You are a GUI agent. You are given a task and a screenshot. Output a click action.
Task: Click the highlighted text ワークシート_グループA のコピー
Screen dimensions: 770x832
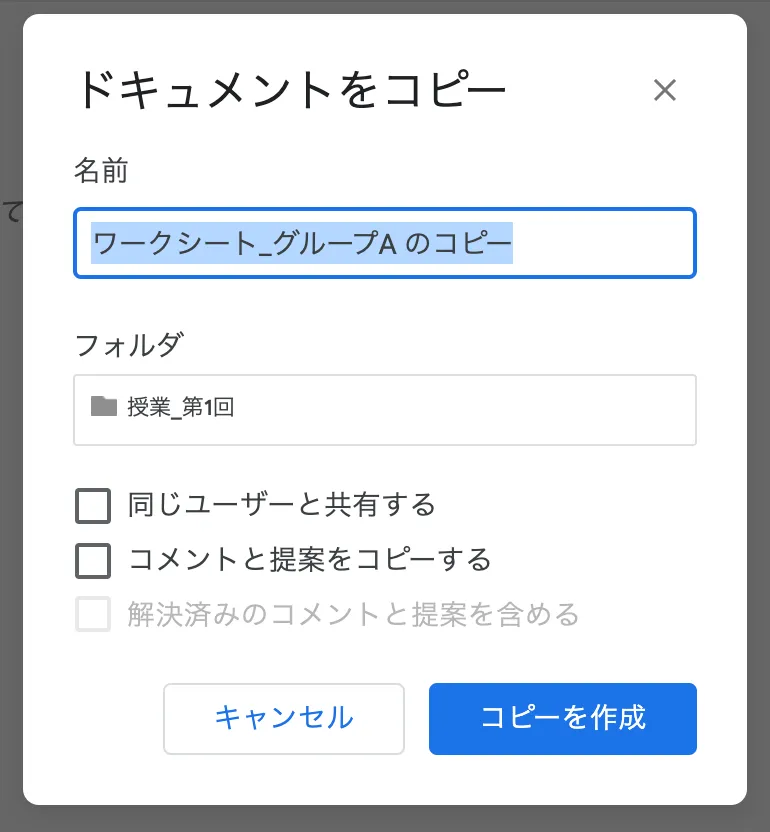(x=302, y=243)
